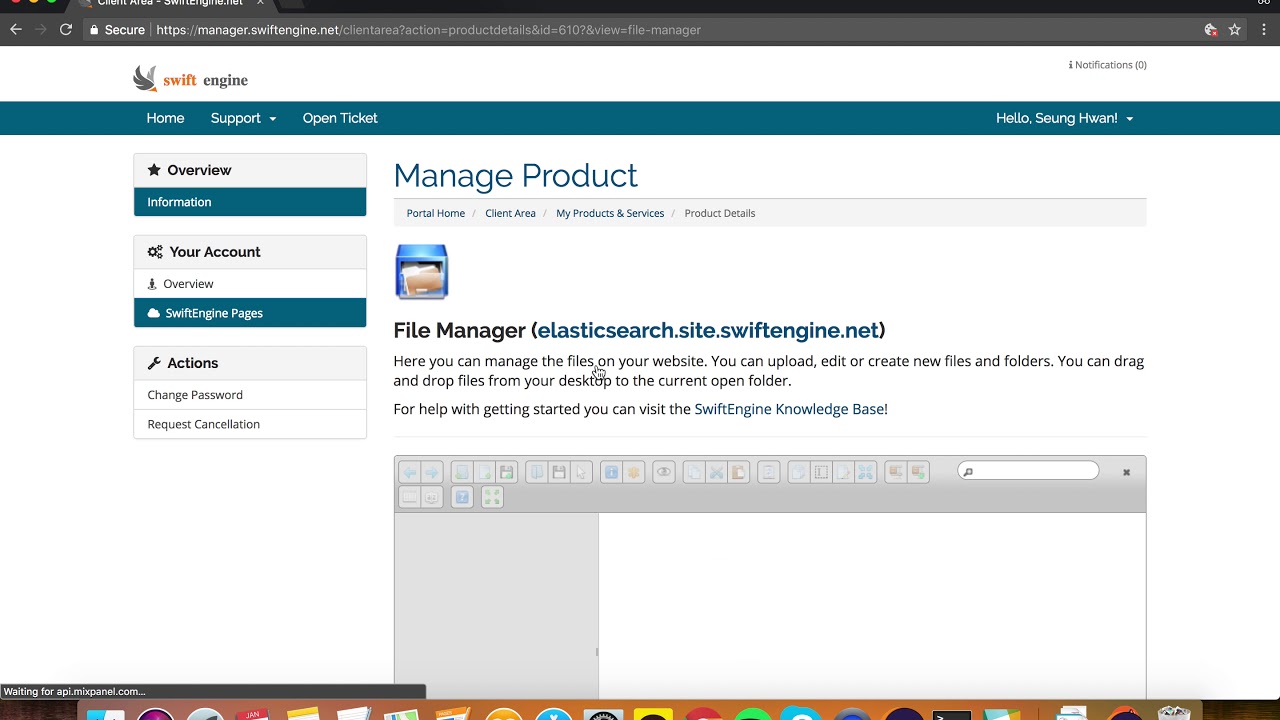Screen dimensions: 1280x720
Task: Click the back arrow in file manager toolbar
Action: click(x=410, y=472)
